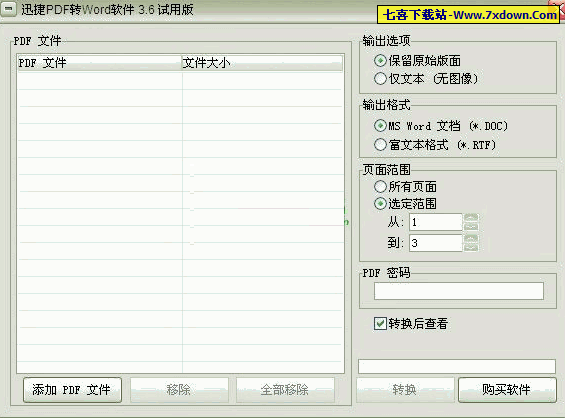This screenshot has width=565, height=418.
Task: Click the 从 start page field
Action: (x=436, y=222)
